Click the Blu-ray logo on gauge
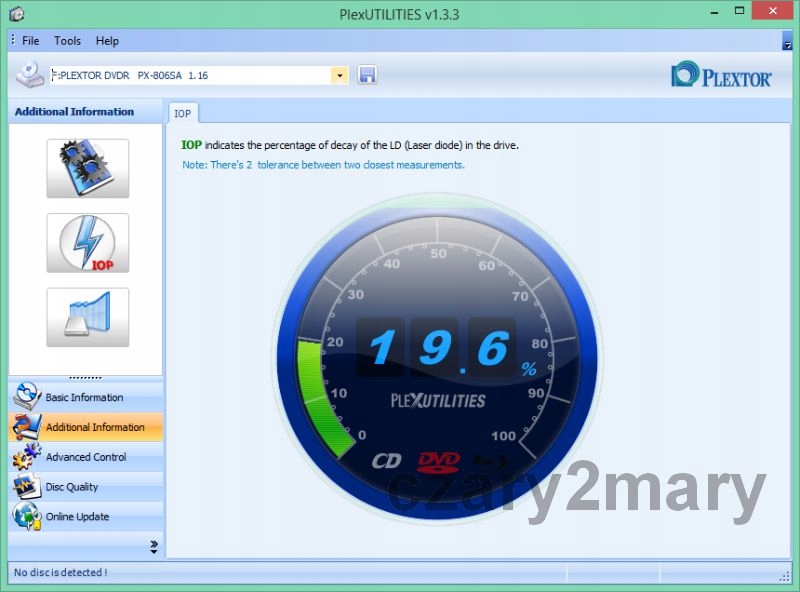Viewport: 800px width, 592px height. pyautogui.click(x=489, y=461)
